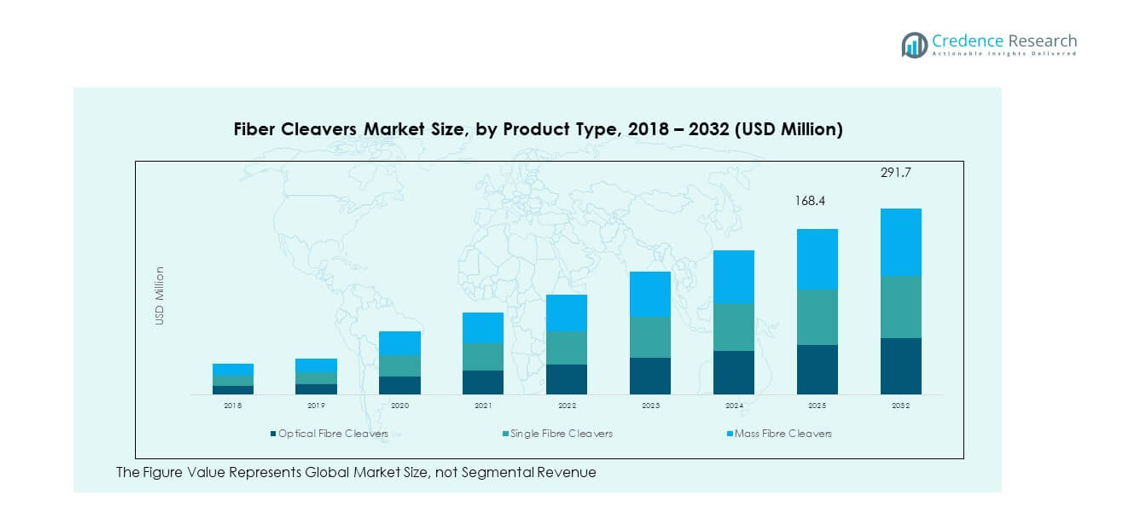This screenshot has height=521, width=1142.
Task: Select the Single Fibre Cleavers legend label
Action: tap(562, 434)
